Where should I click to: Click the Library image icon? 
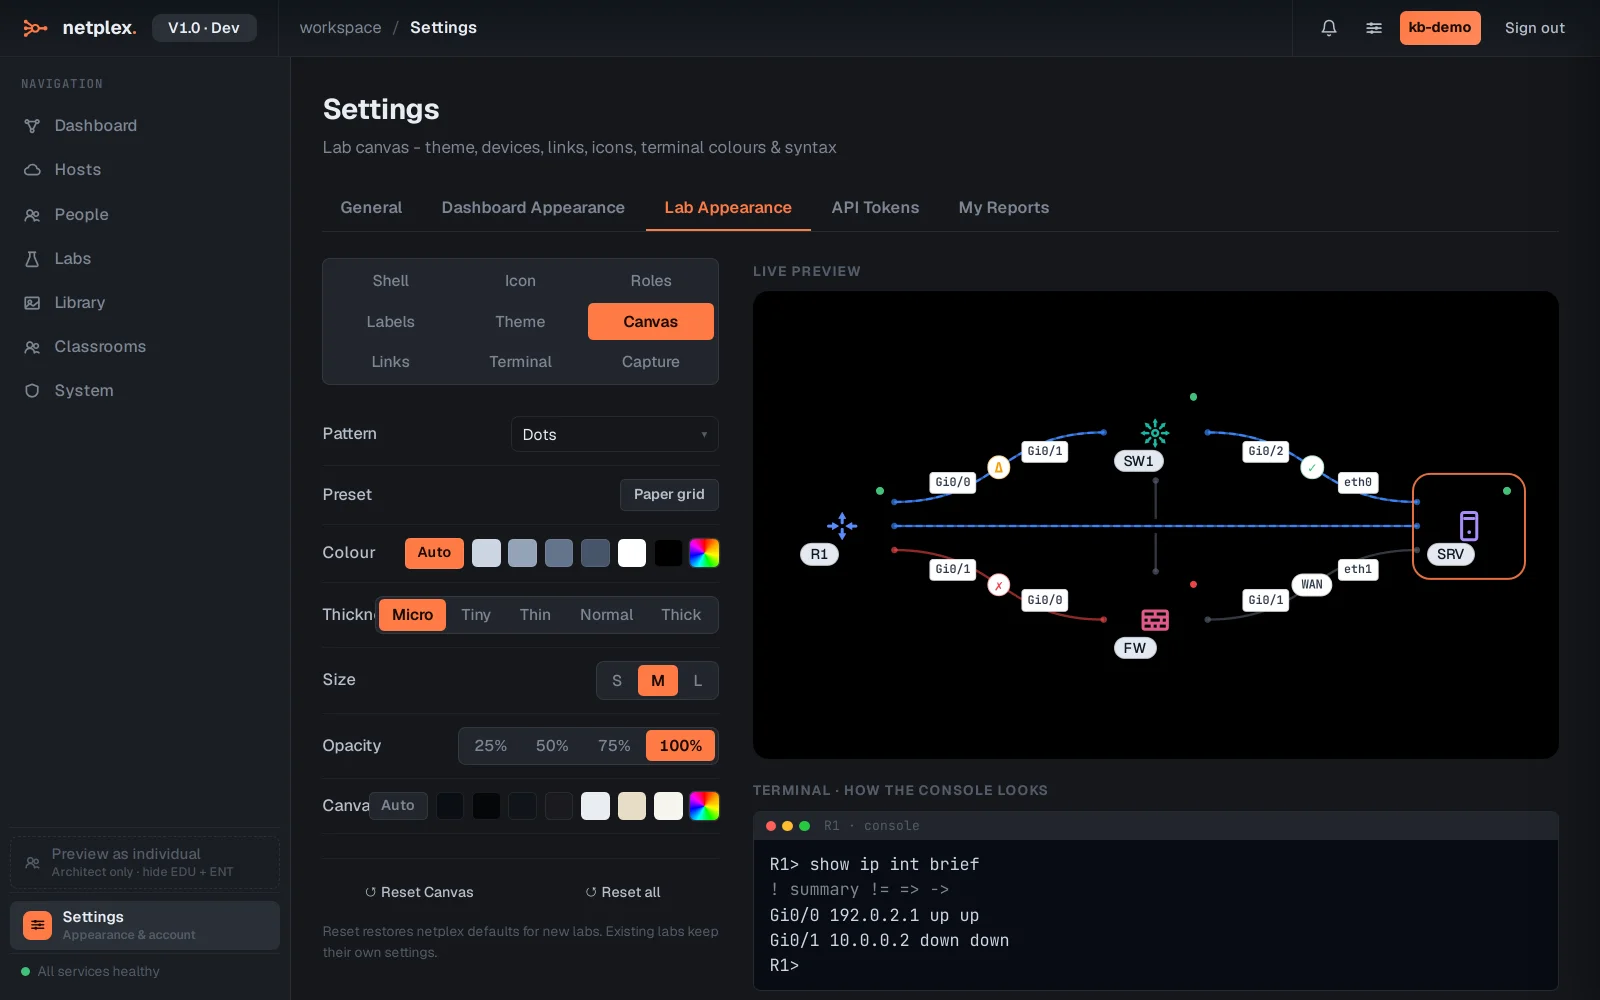[x=32, y=303]
